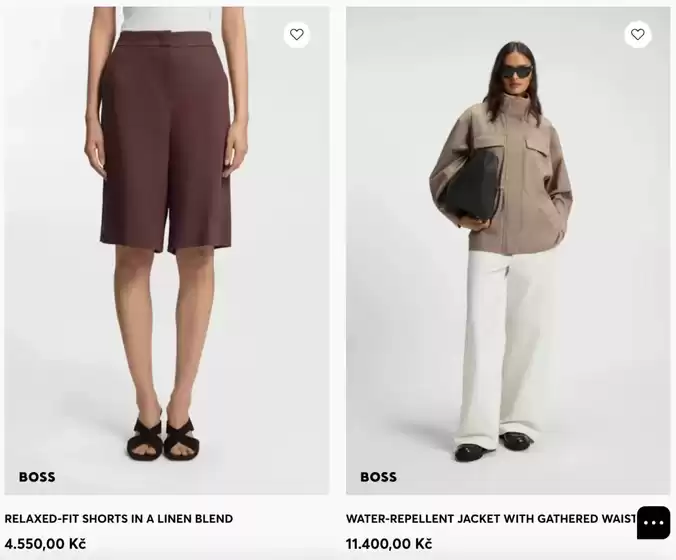The width and height of the screenshot is (676, 560).
Task: Open the water-repellent jacket product image
Action: (x=508, y=250)
